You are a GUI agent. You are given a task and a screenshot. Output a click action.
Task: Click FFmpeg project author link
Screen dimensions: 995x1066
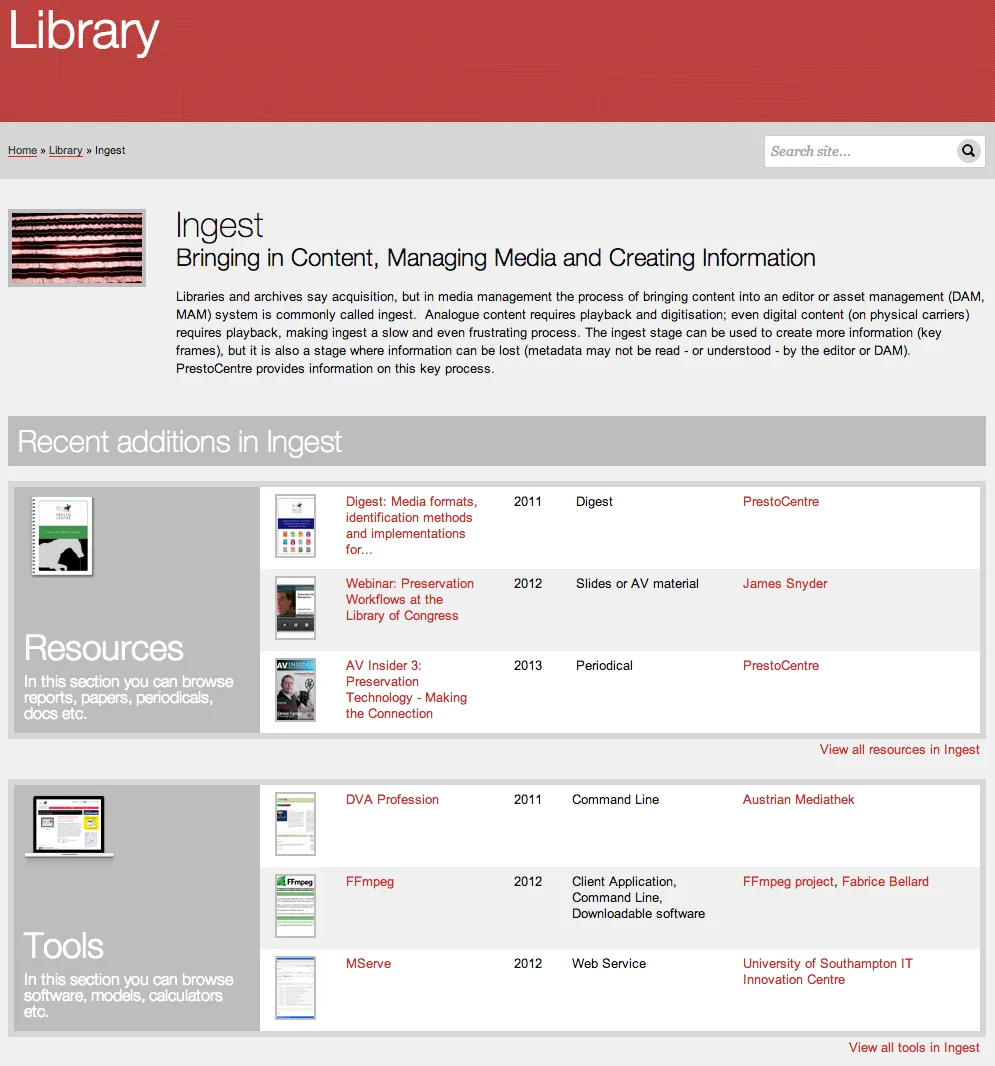pyautogui.click(x=788, y=882)
